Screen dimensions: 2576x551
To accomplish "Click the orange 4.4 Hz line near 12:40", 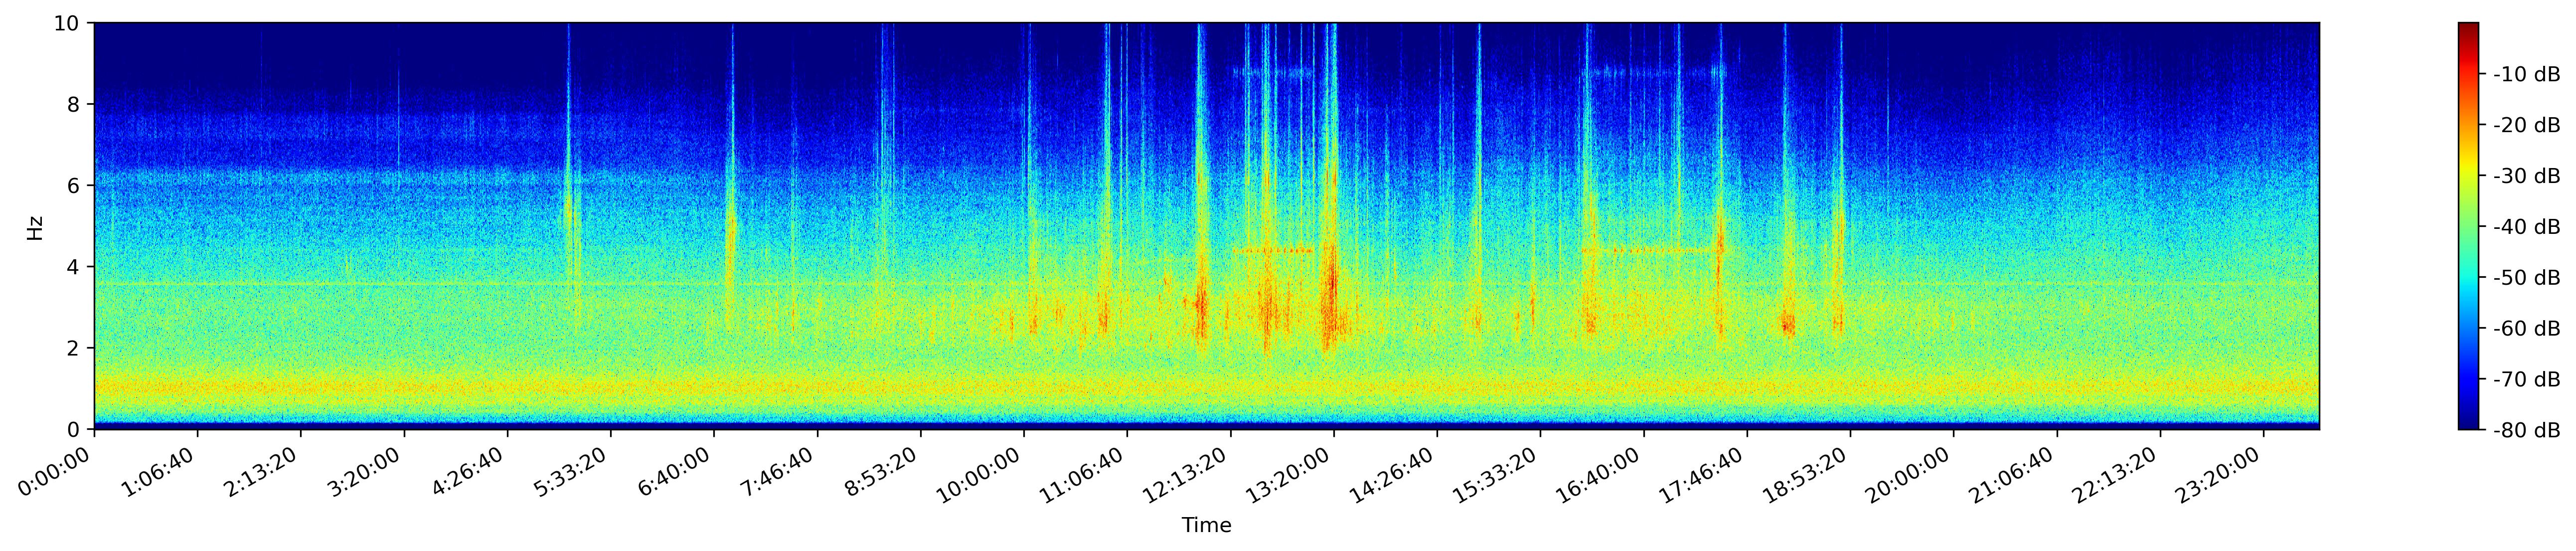I will tap(1272, 250).
